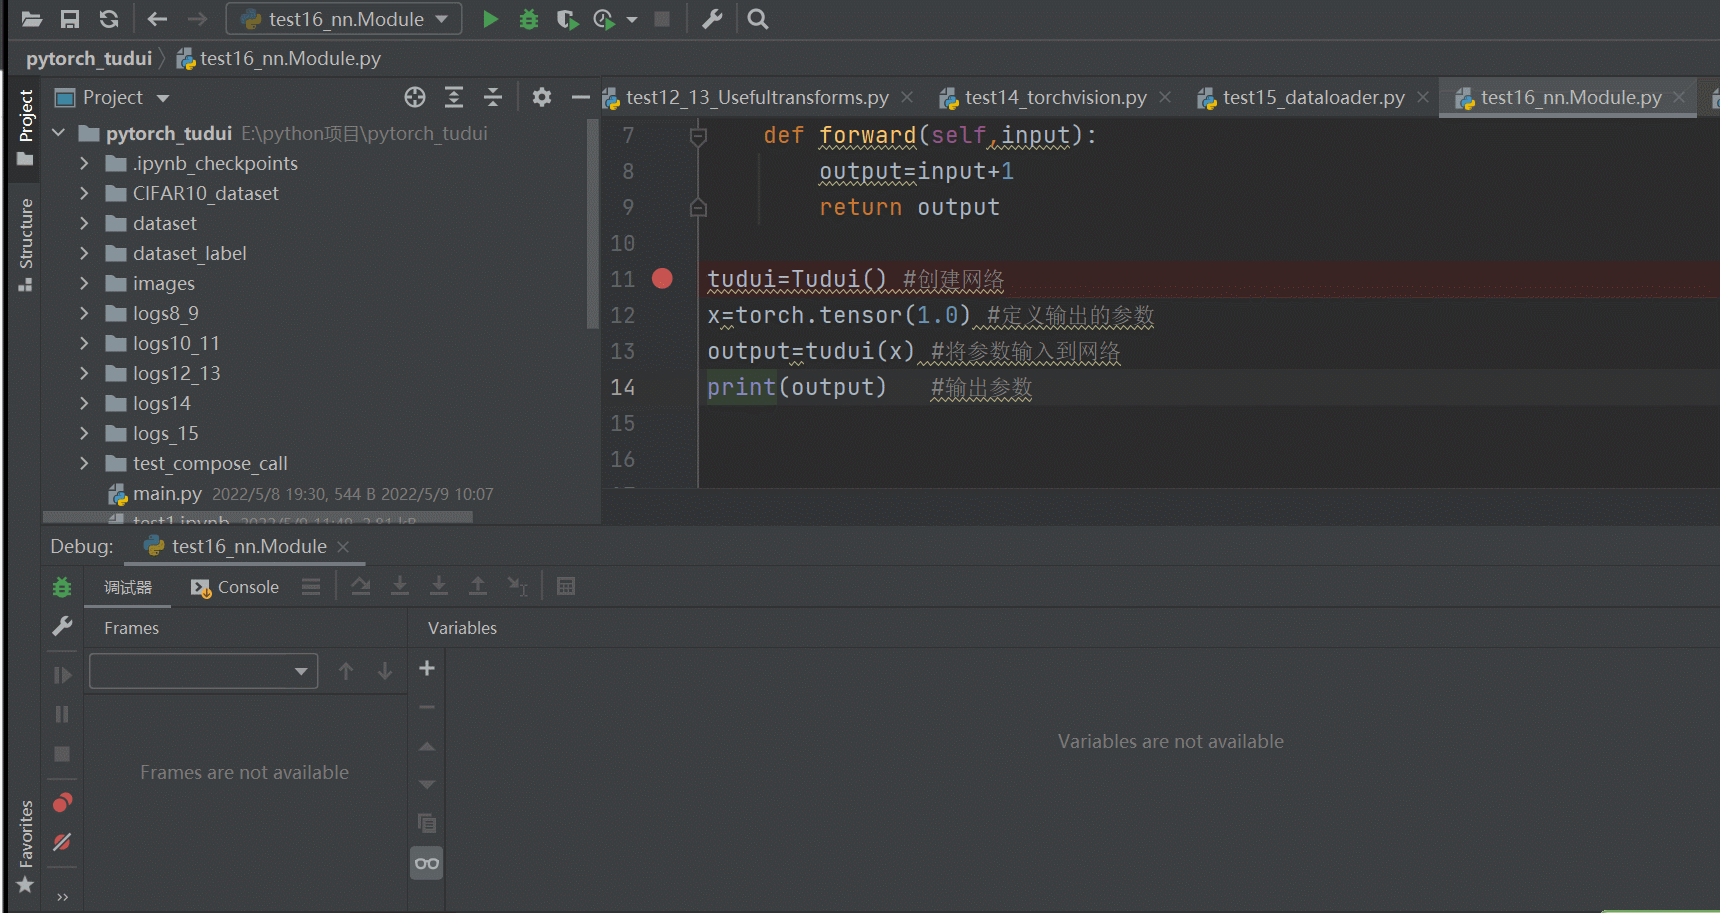Toggle Mute Breakpoints in debug sidebar
This screenshot has width=1720, height=913.
62,842
